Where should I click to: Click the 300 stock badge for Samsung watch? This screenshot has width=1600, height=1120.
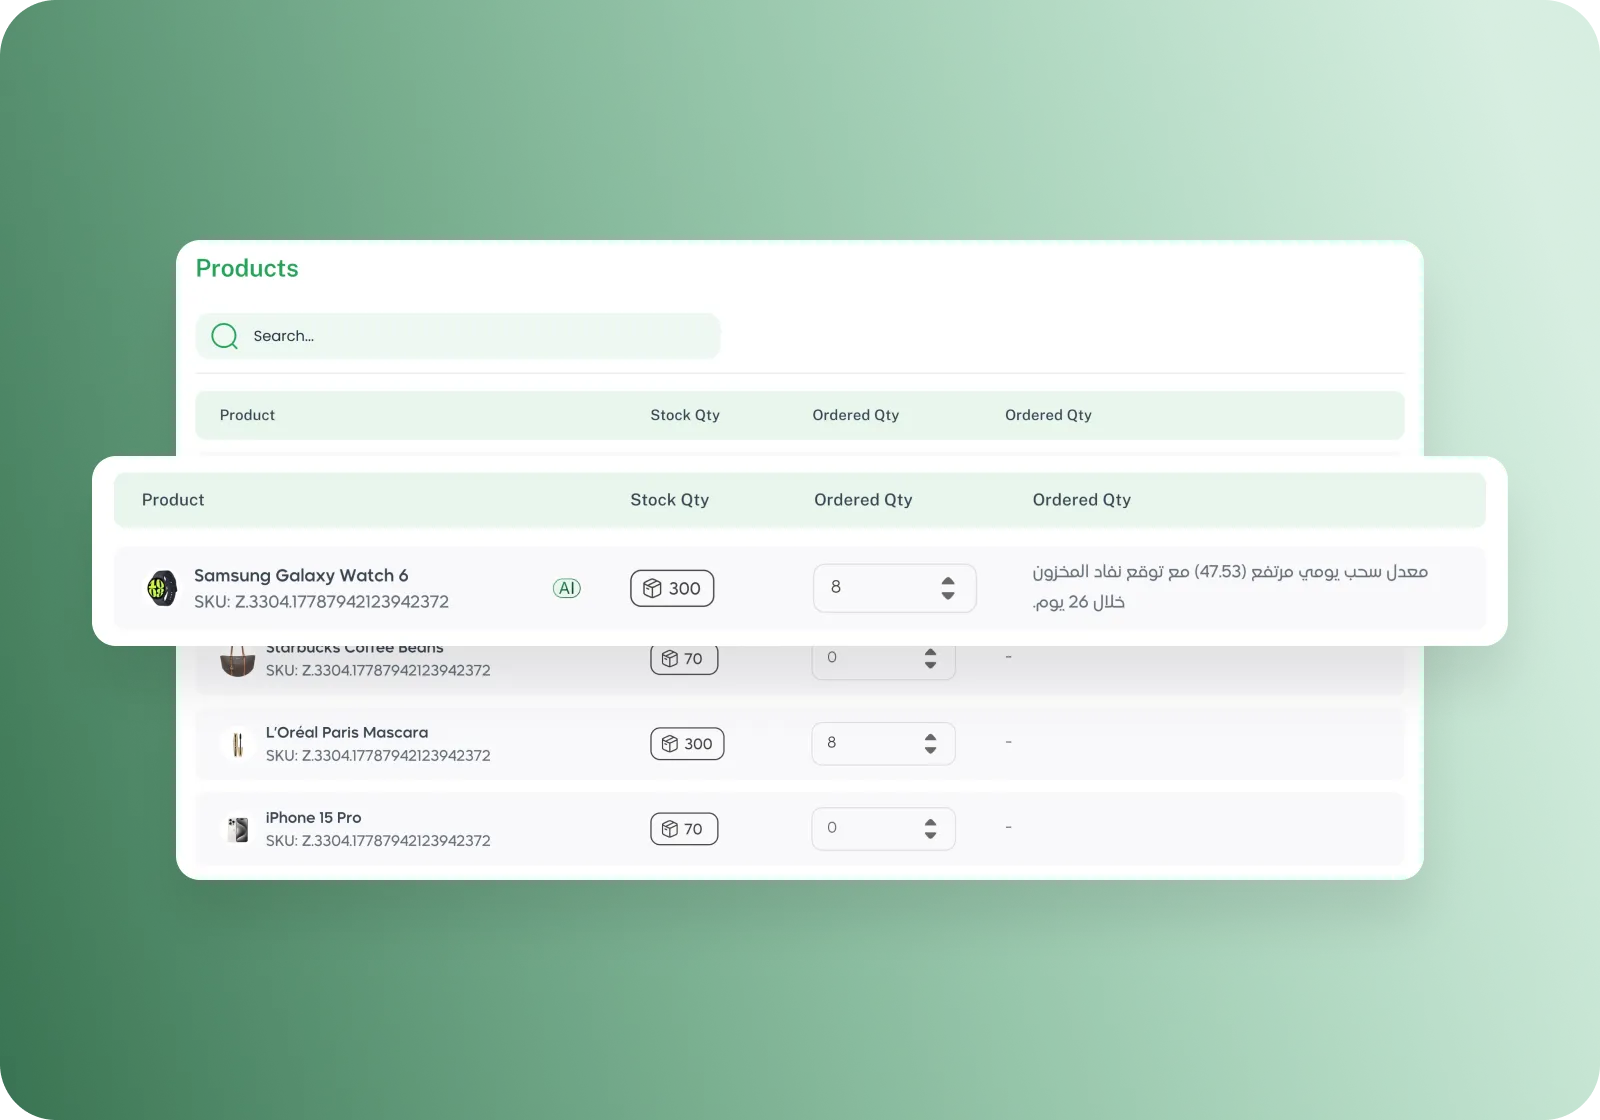pos(672,588)
